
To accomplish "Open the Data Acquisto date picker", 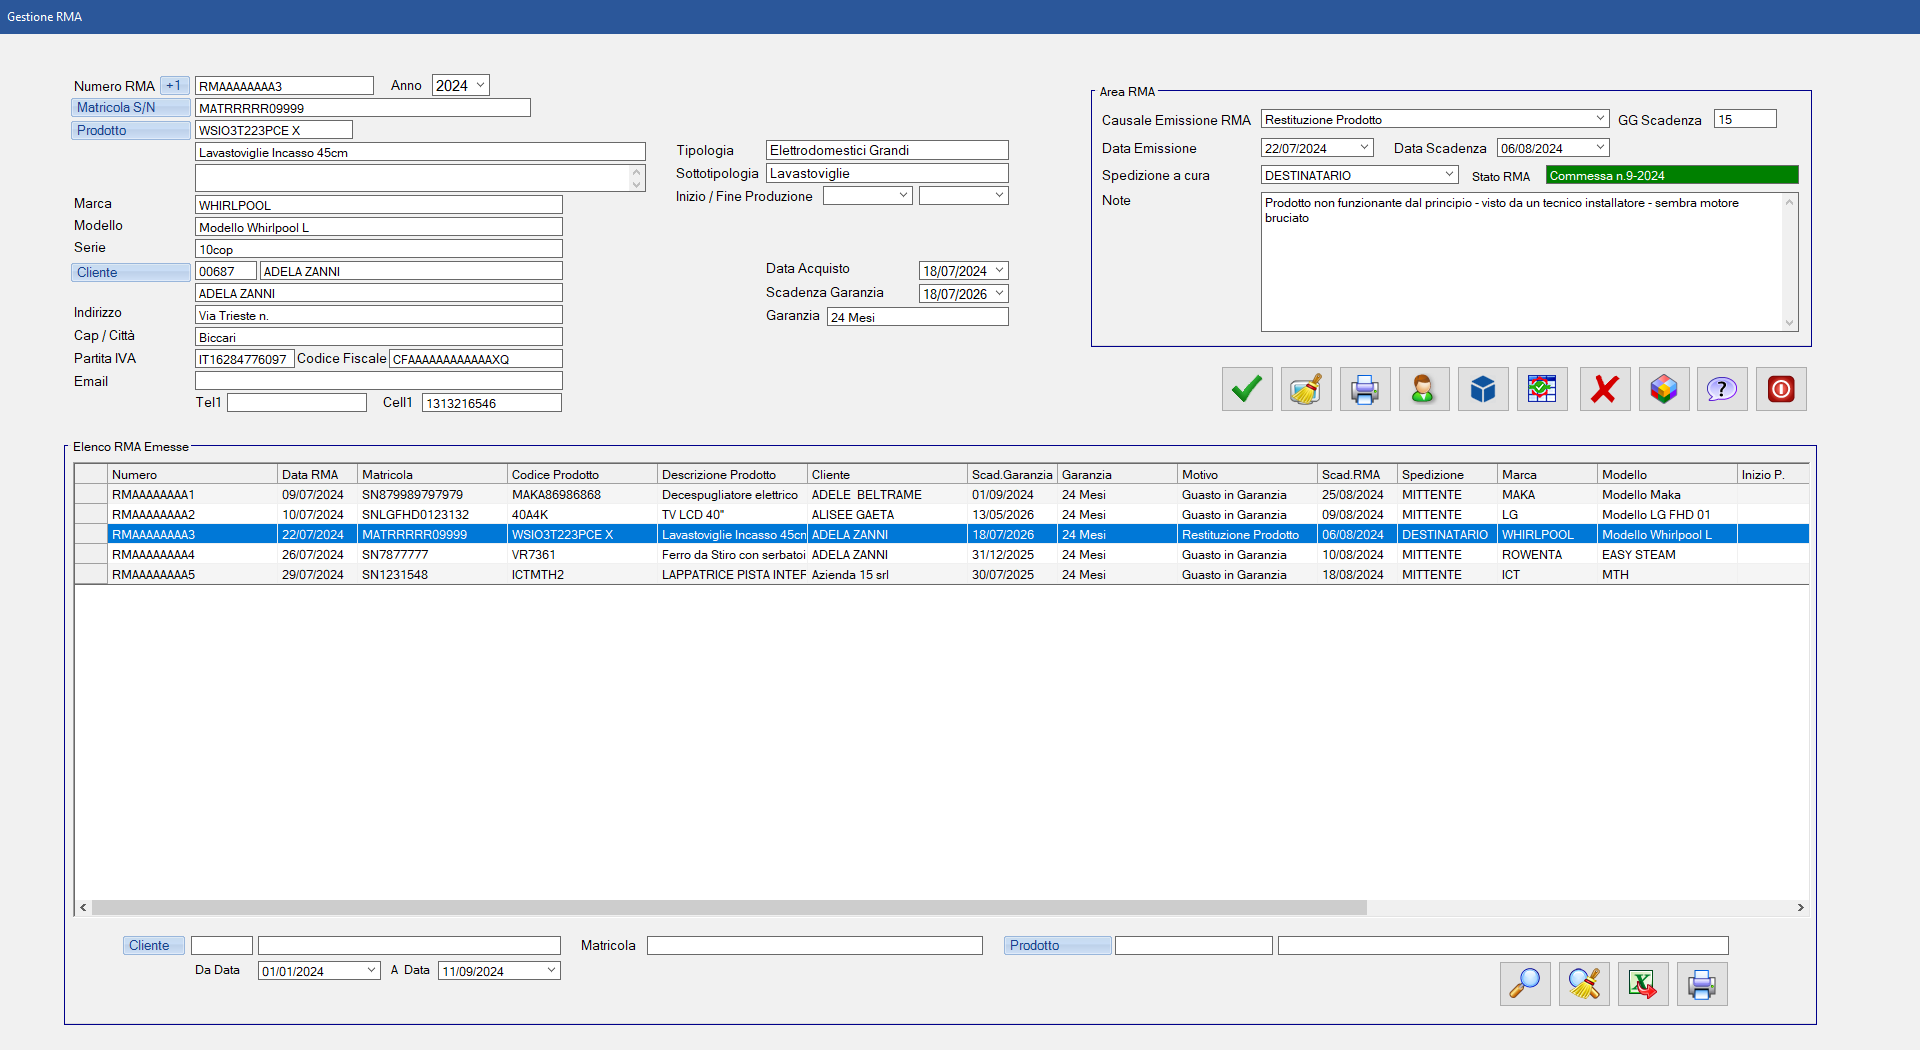I will 999,271.
